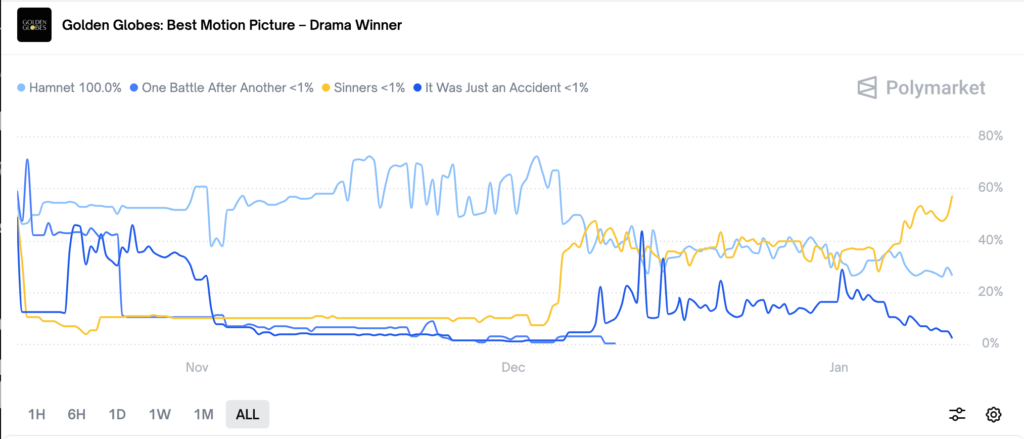The width and height of the screenshot is (1024, 439).
Task: Choose the 1M time range
Action: click(203, 414)
